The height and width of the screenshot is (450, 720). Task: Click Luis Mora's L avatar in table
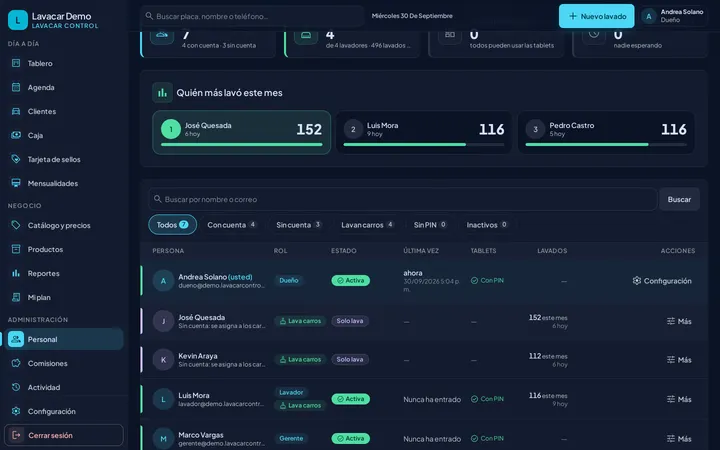click(163, 399)
